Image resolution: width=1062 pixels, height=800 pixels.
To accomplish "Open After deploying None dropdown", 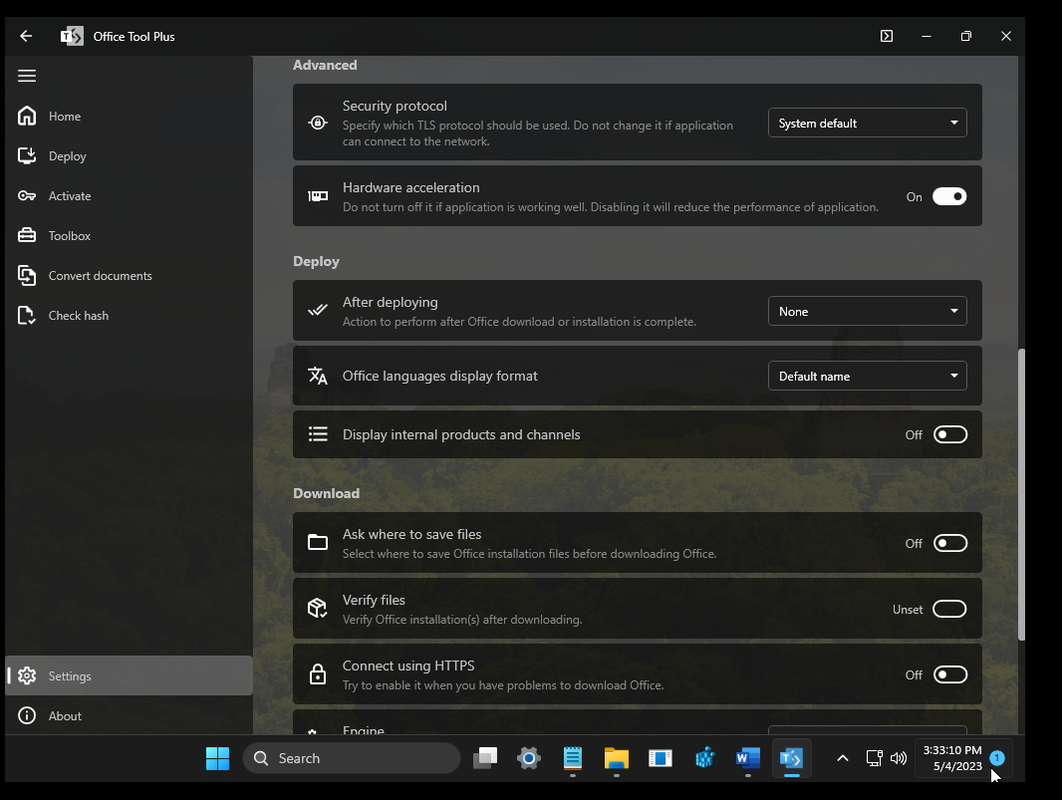I will (867, 311).
